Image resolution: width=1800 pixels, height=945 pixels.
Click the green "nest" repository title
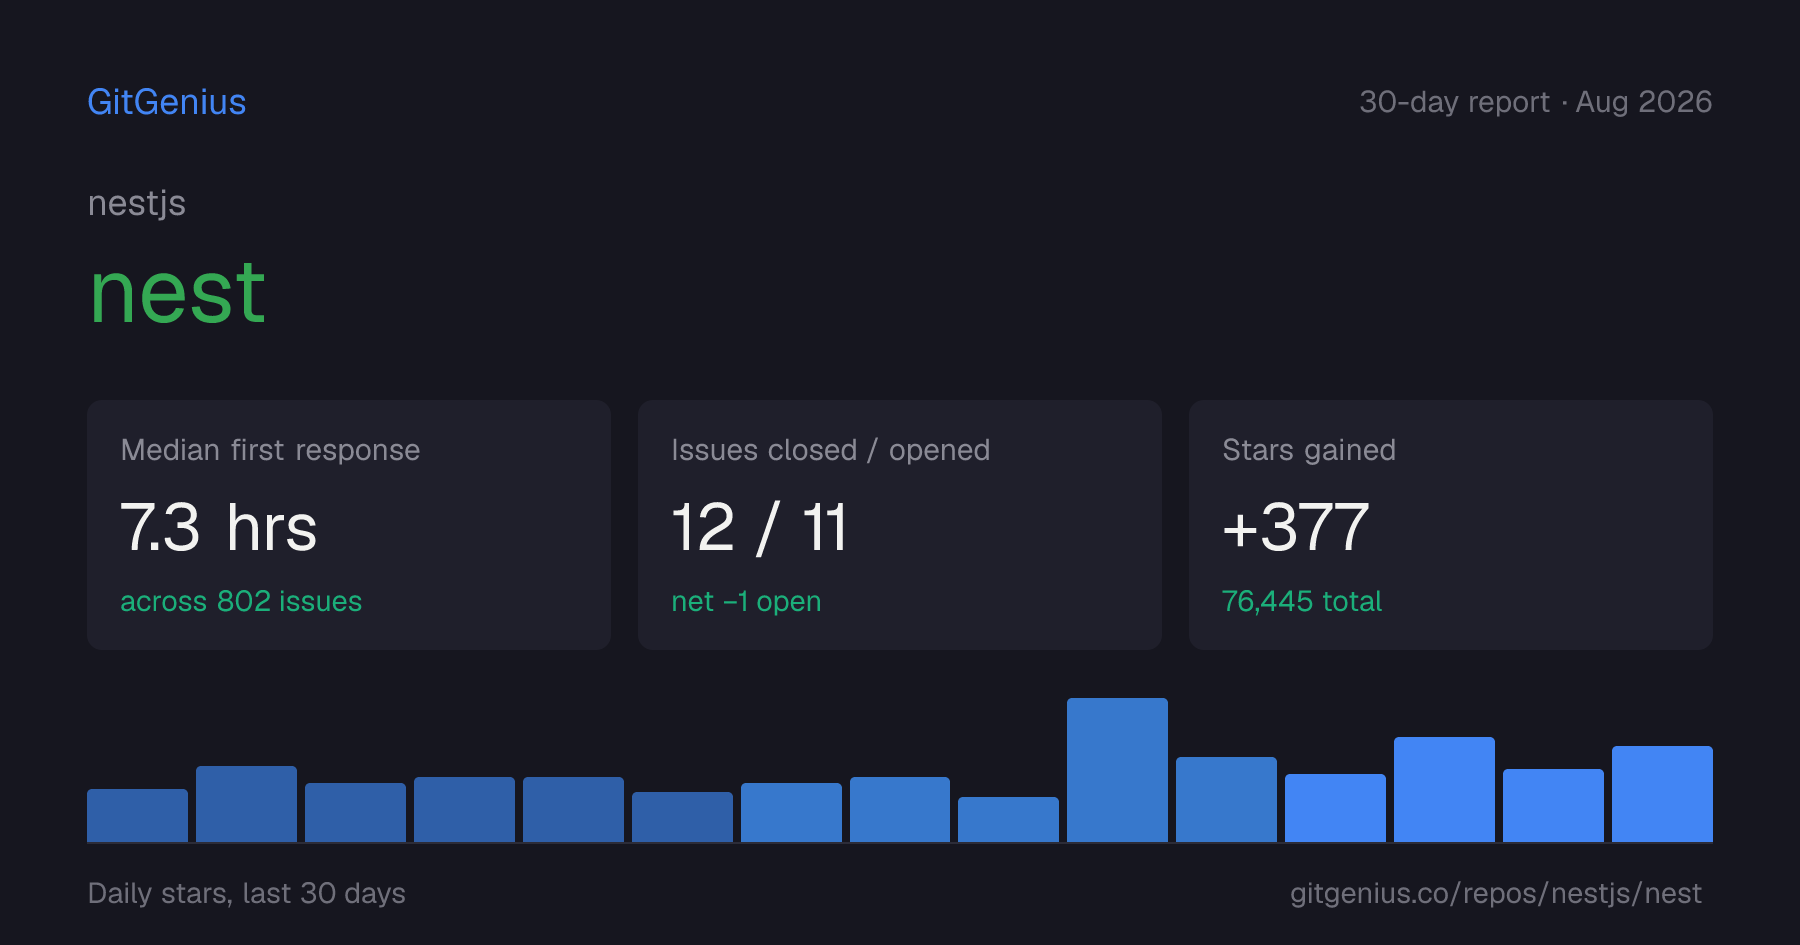tap(178, 293)
